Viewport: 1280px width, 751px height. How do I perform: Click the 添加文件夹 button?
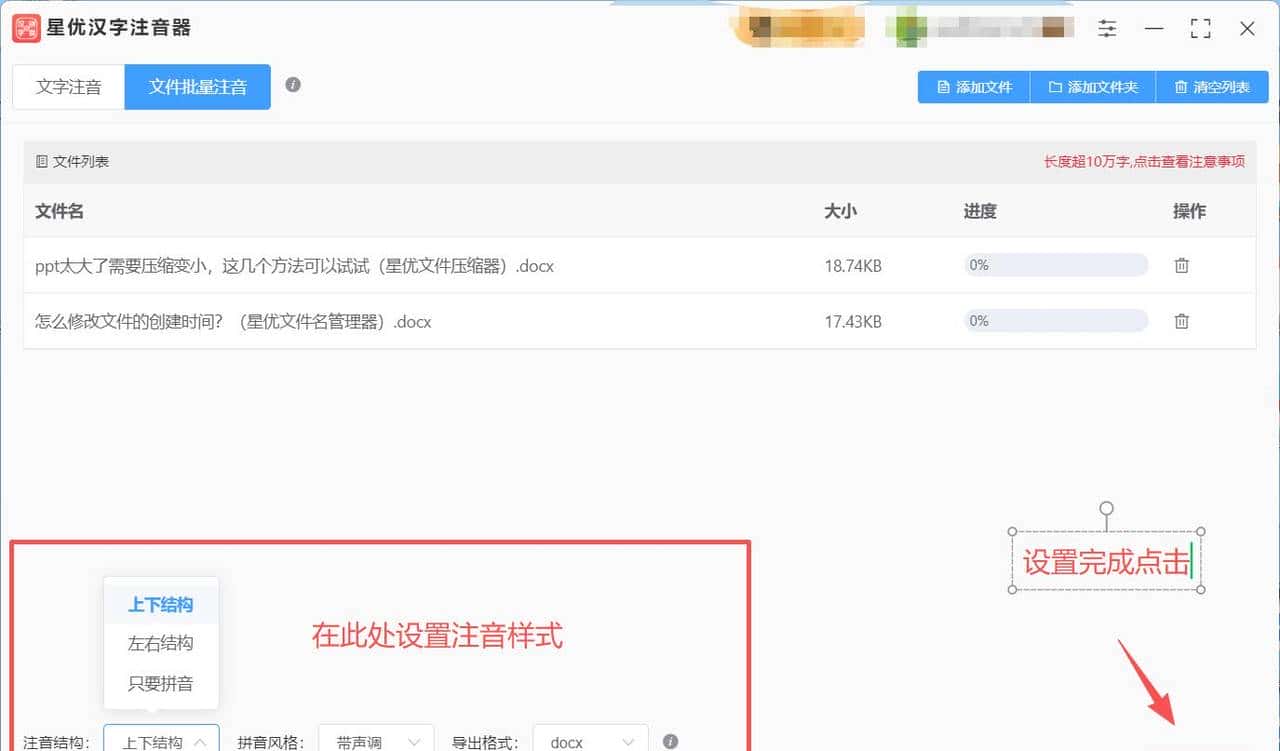click(x=1093, y=87)
